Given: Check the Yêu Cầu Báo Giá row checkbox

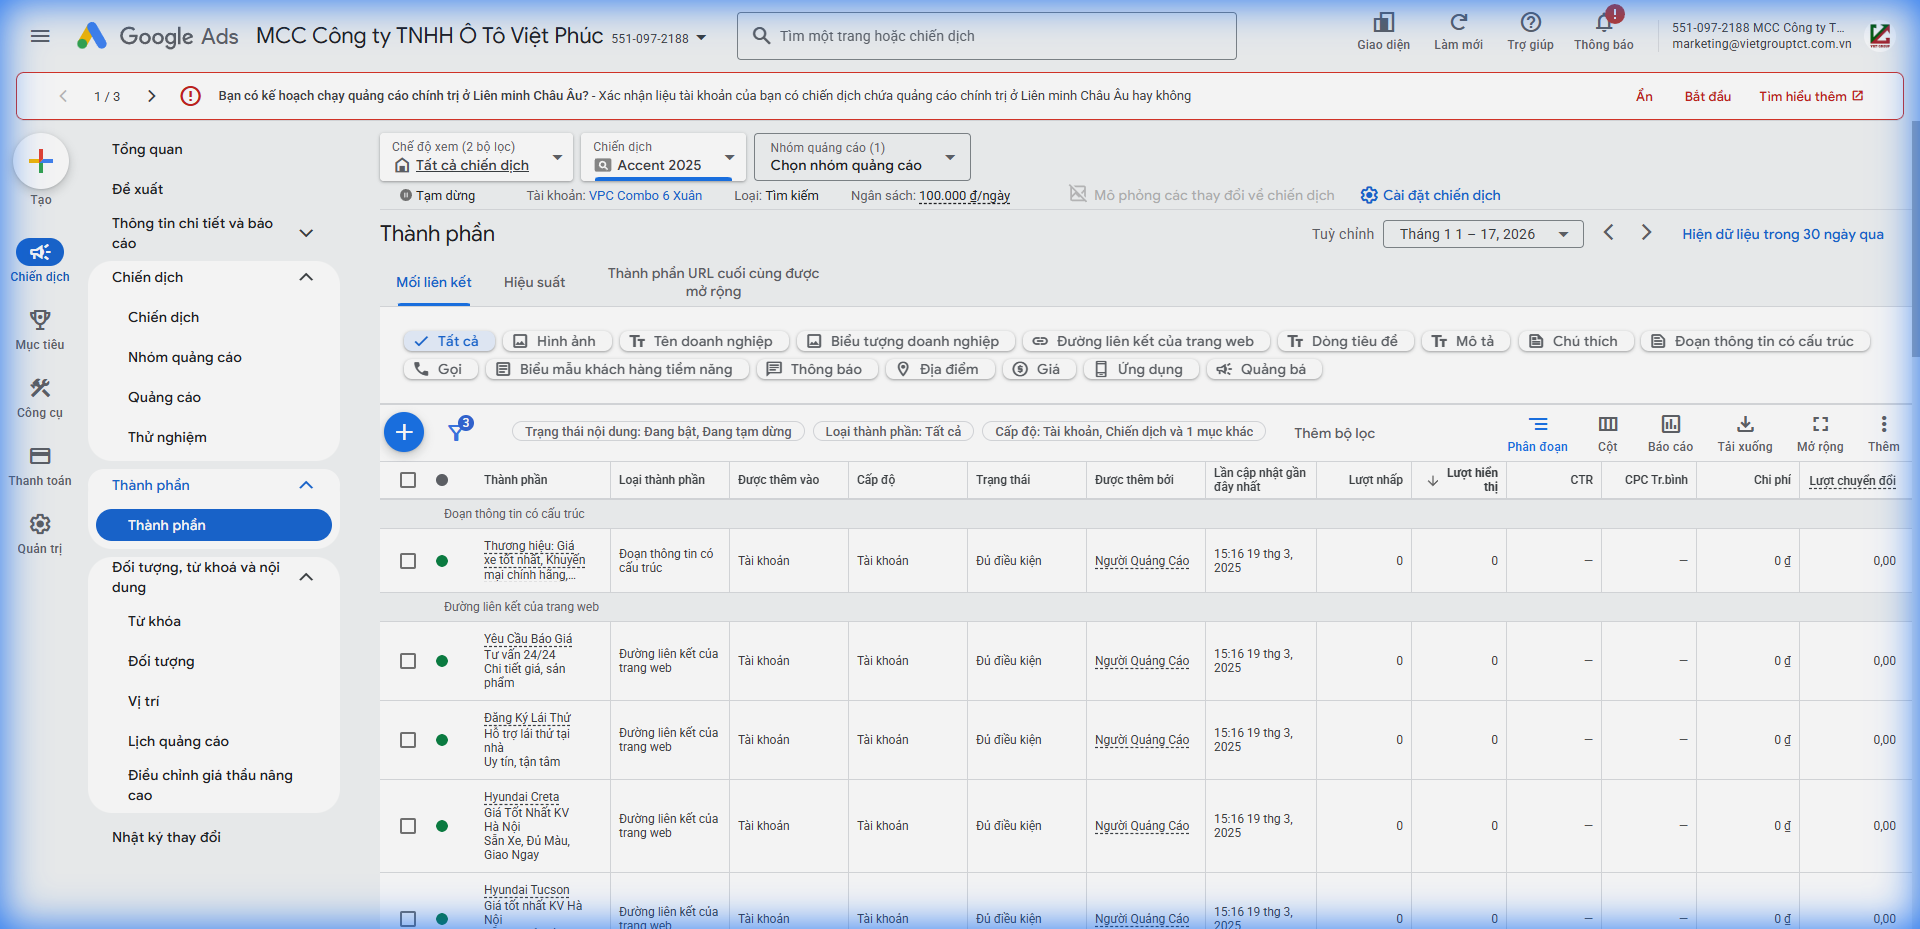Looking at the screenshot, I should [x=408, y=661].
